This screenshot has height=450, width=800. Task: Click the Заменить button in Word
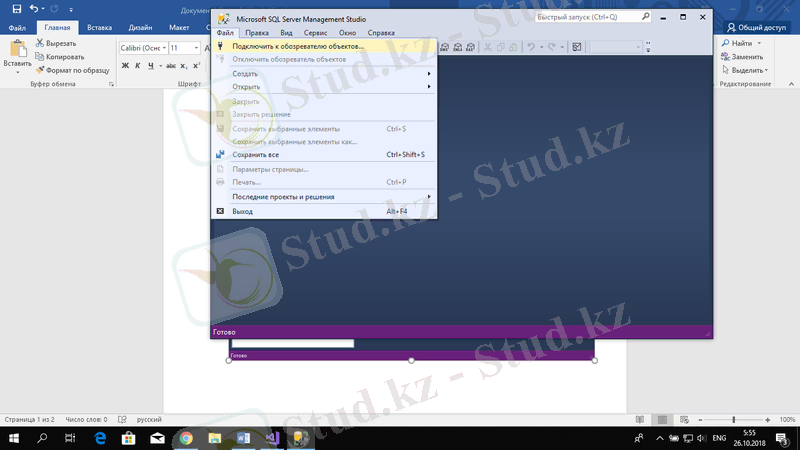(742, 57)
